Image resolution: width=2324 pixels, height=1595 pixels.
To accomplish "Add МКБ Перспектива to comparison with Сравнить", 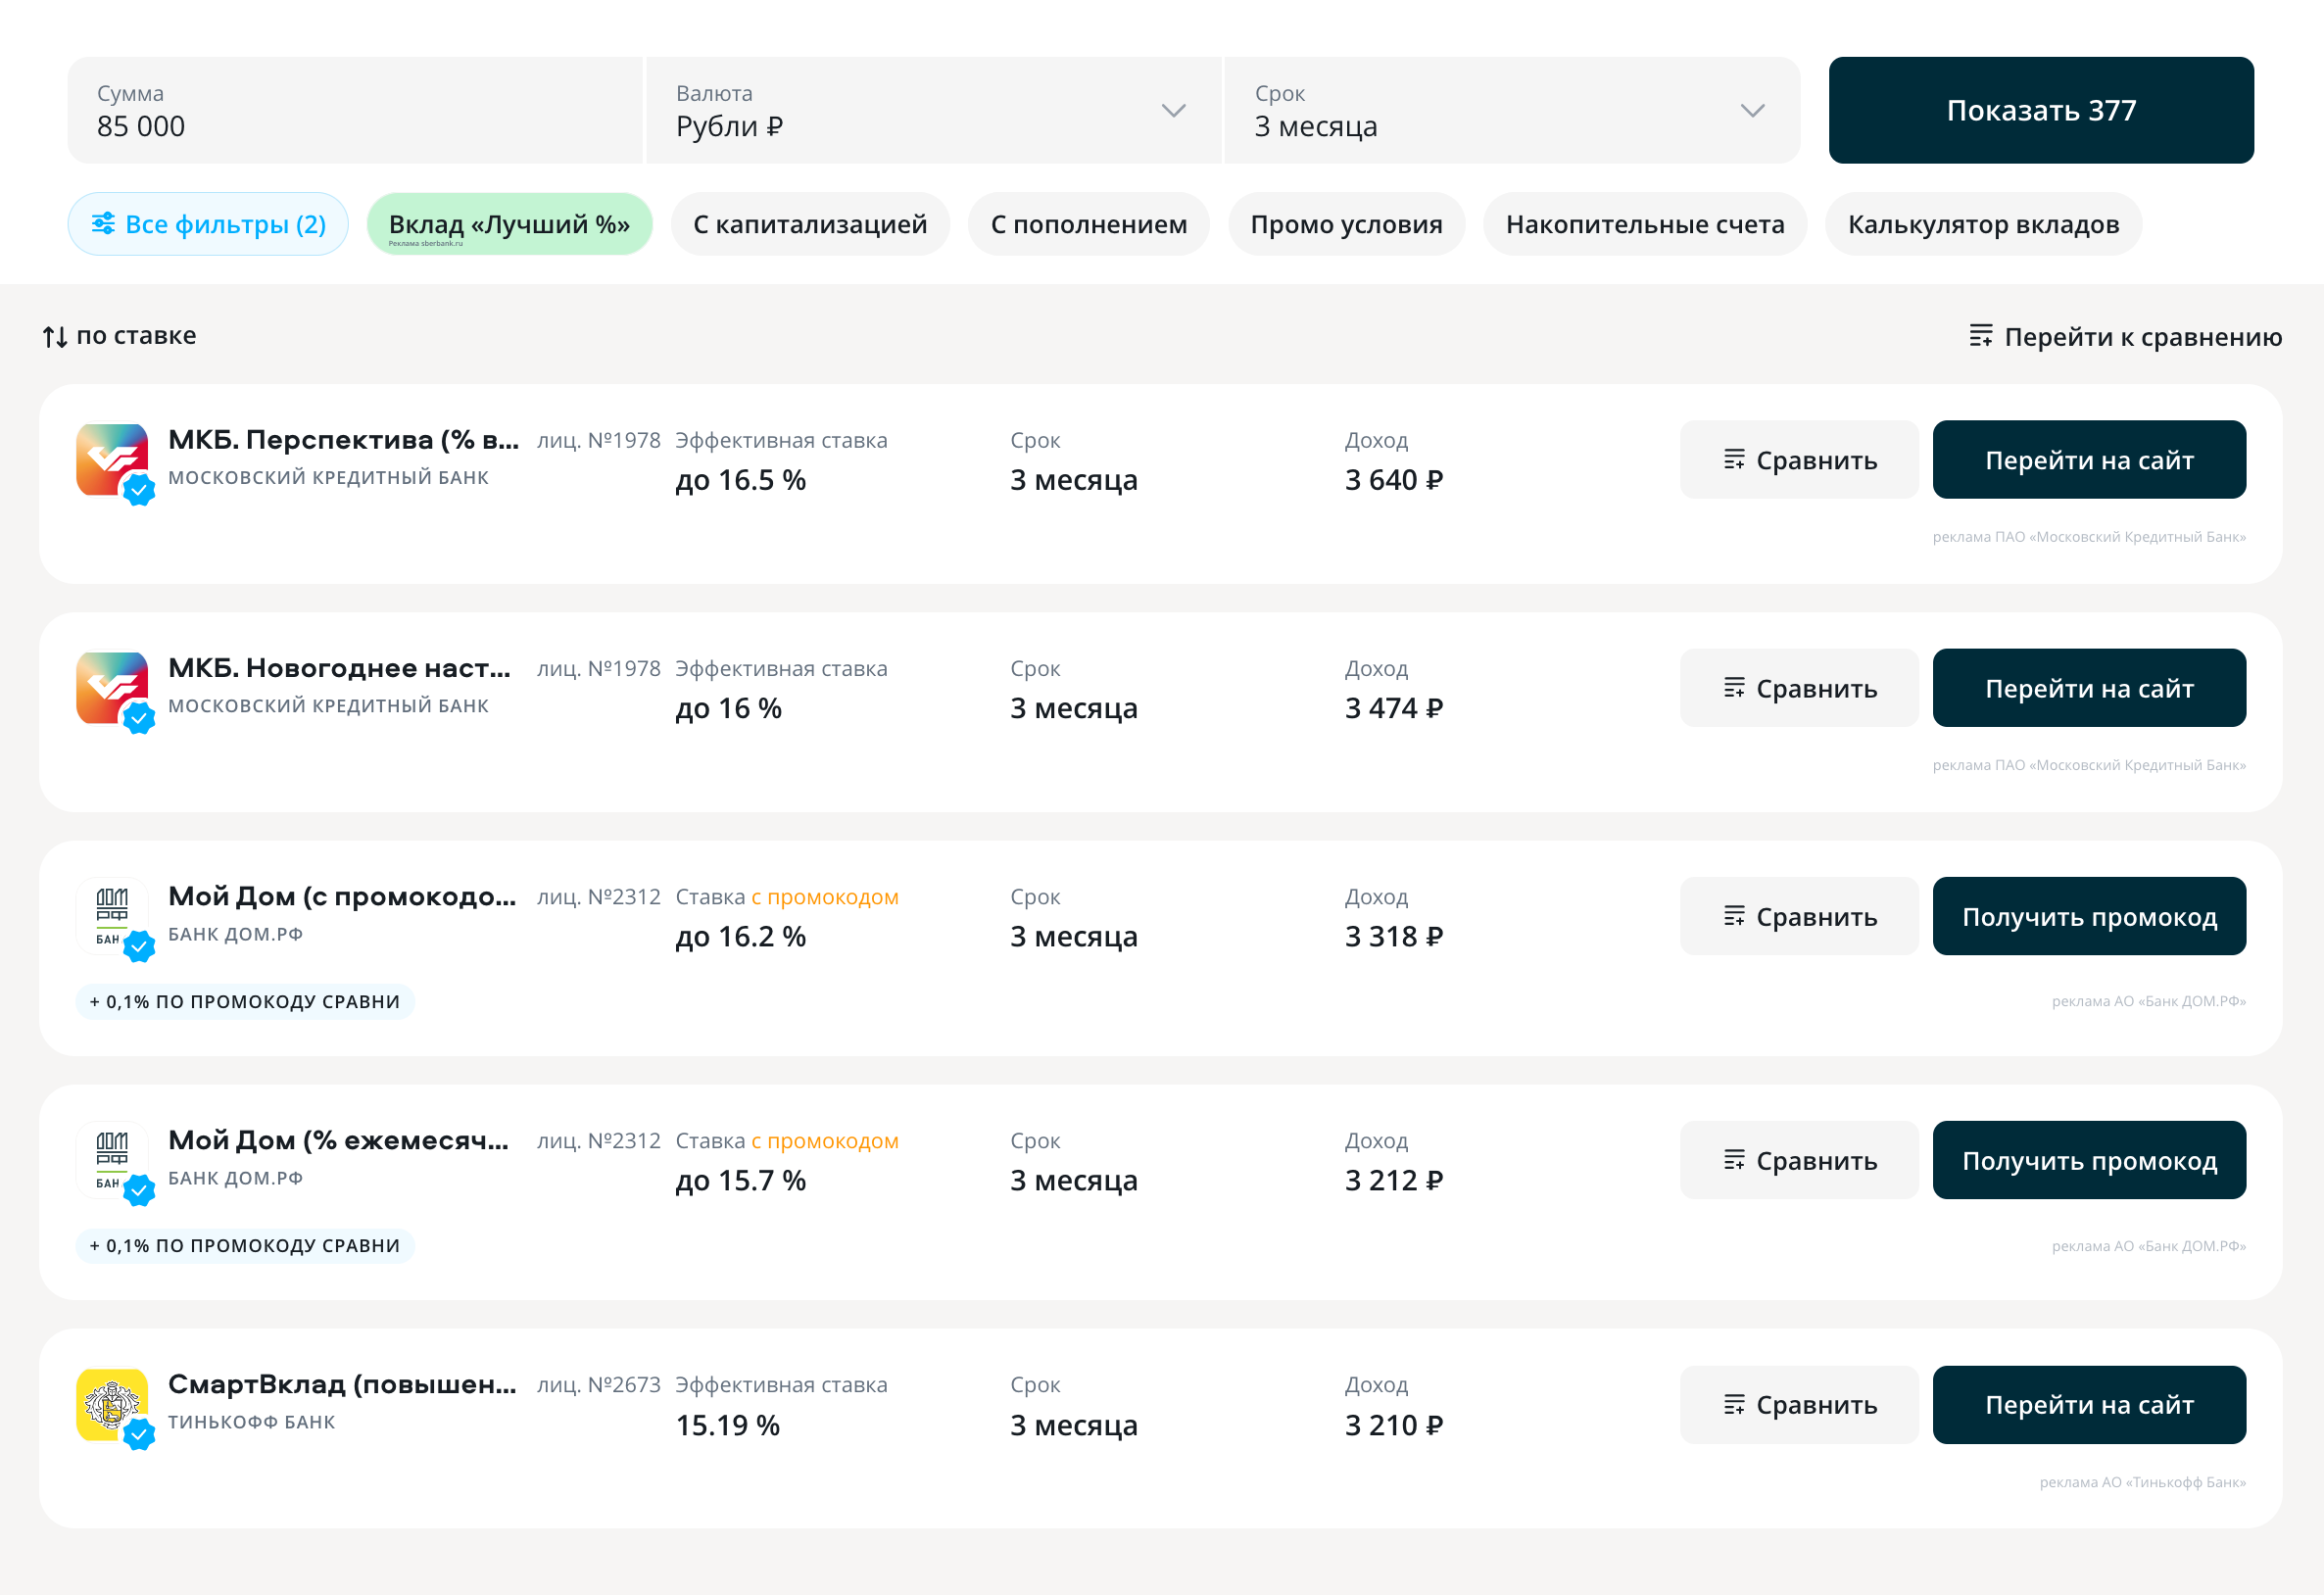I will tap(1799, 460).
